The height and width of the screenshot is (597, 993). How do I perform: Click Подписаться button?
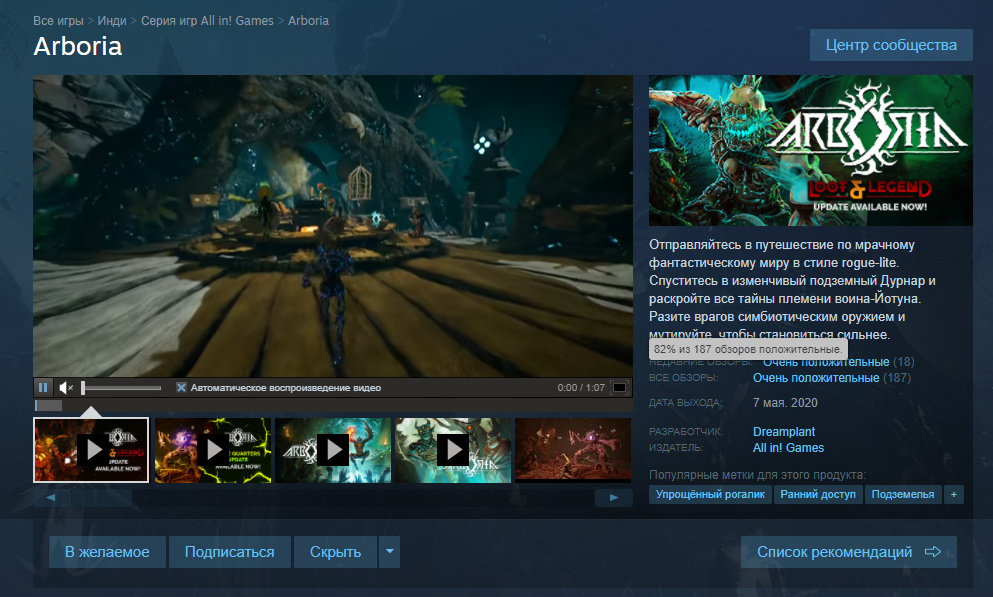tap(229, 552)
